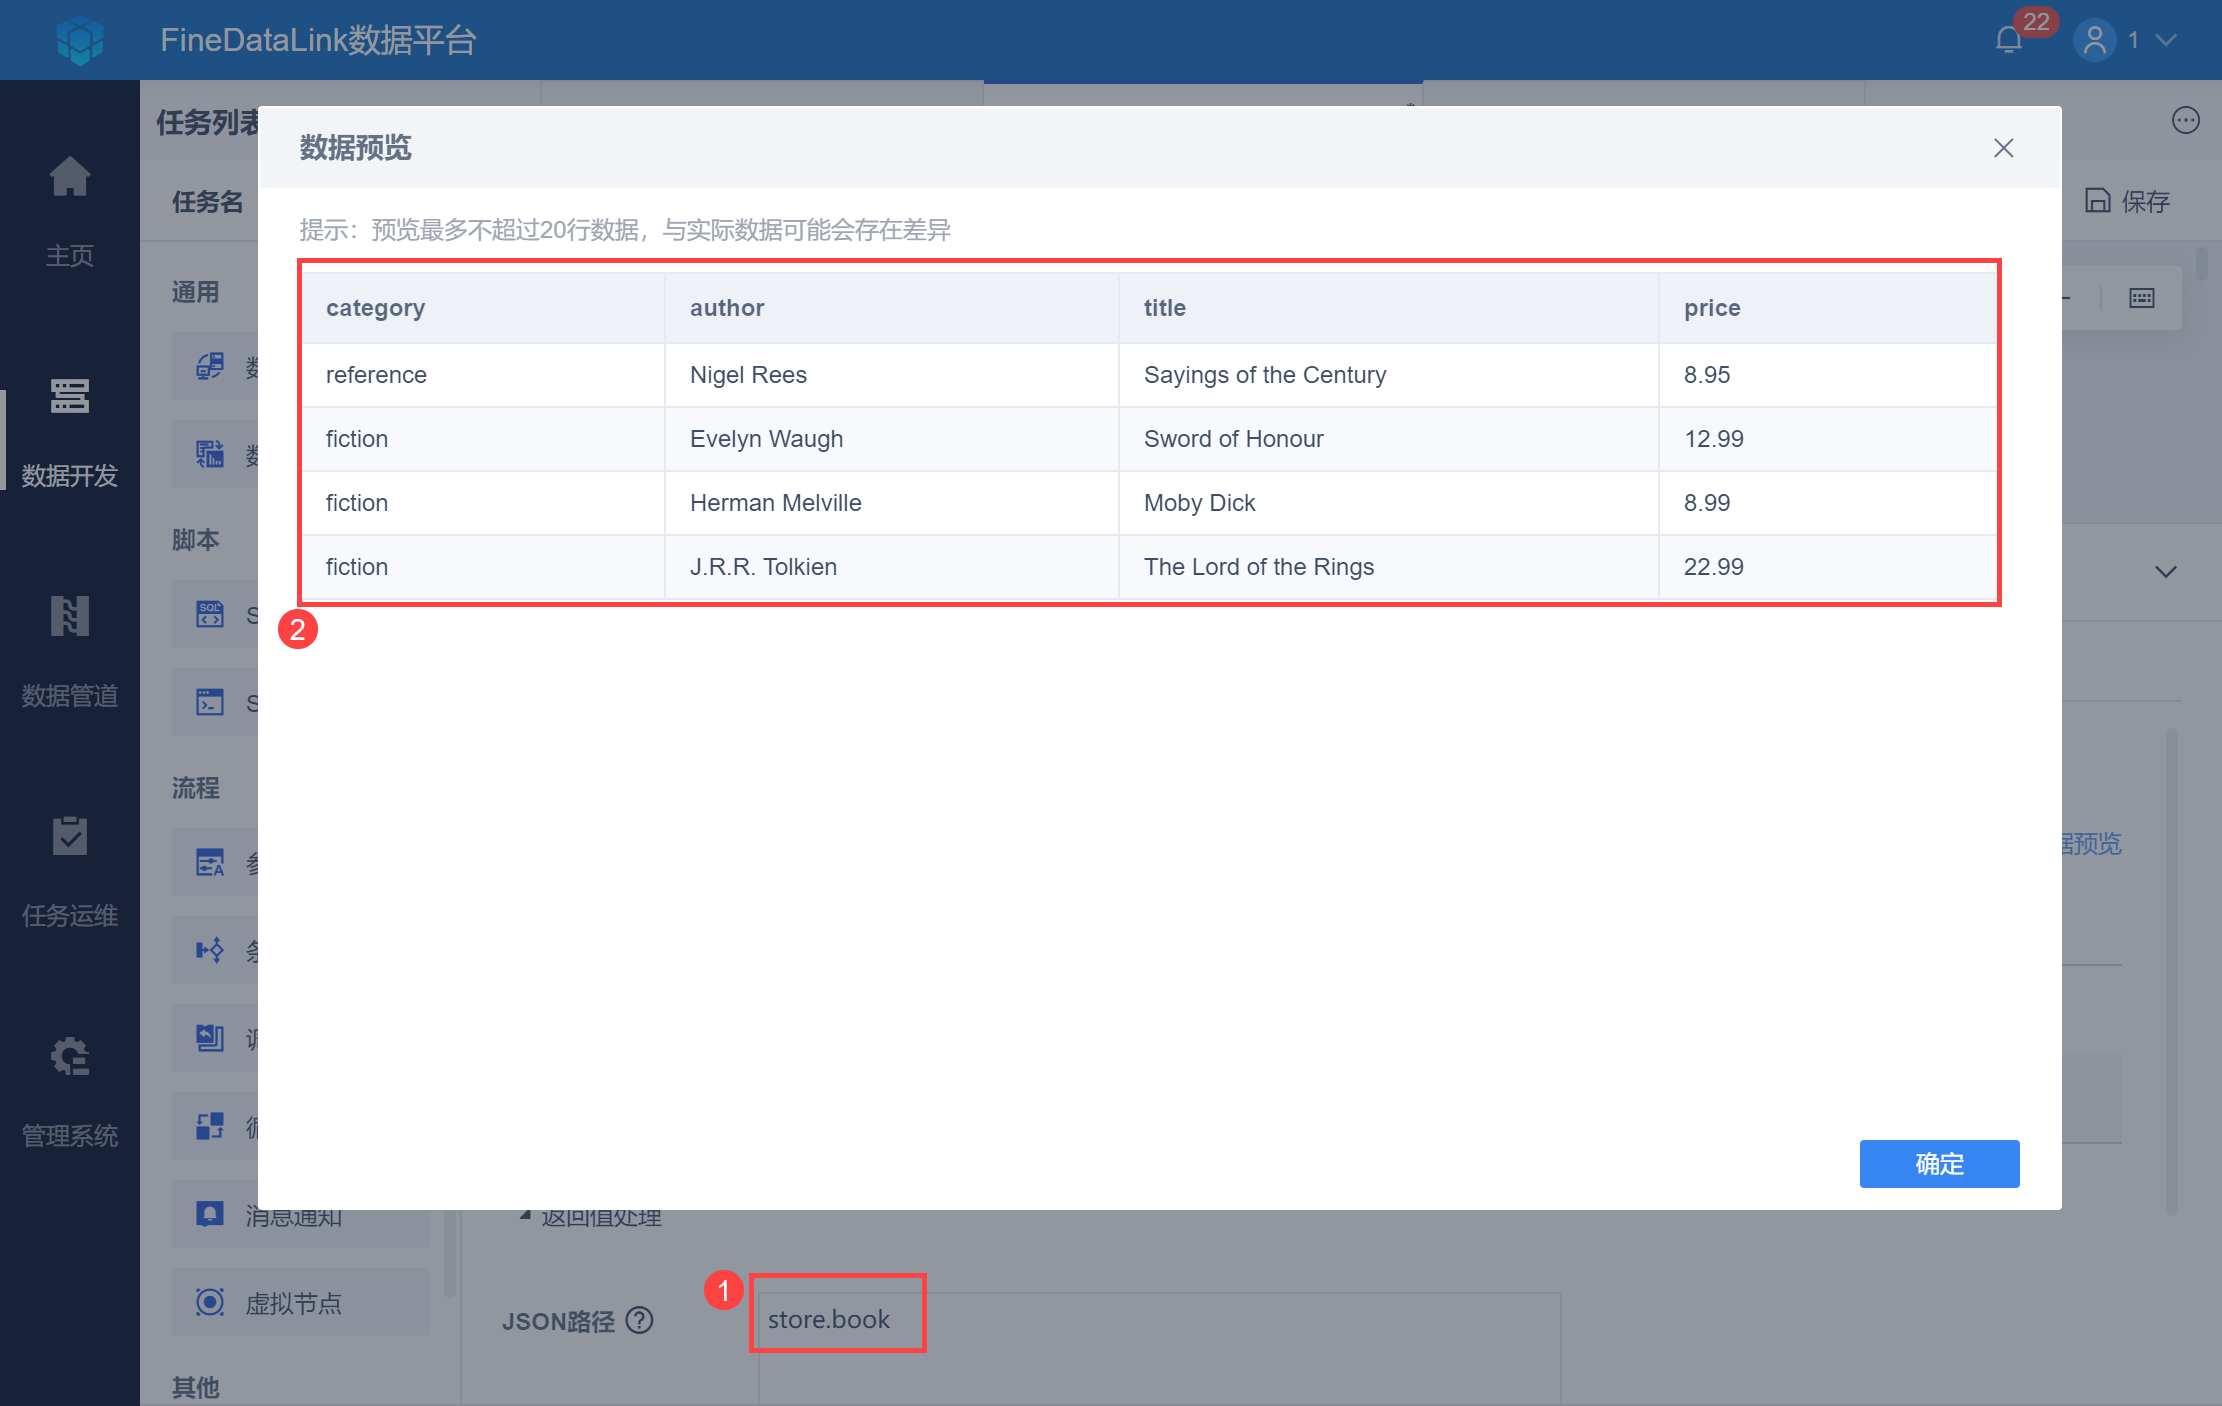Click 确定 to confirm preview
The height and width of the screenshot is (1406, 2222).
click(1938, 1163)
